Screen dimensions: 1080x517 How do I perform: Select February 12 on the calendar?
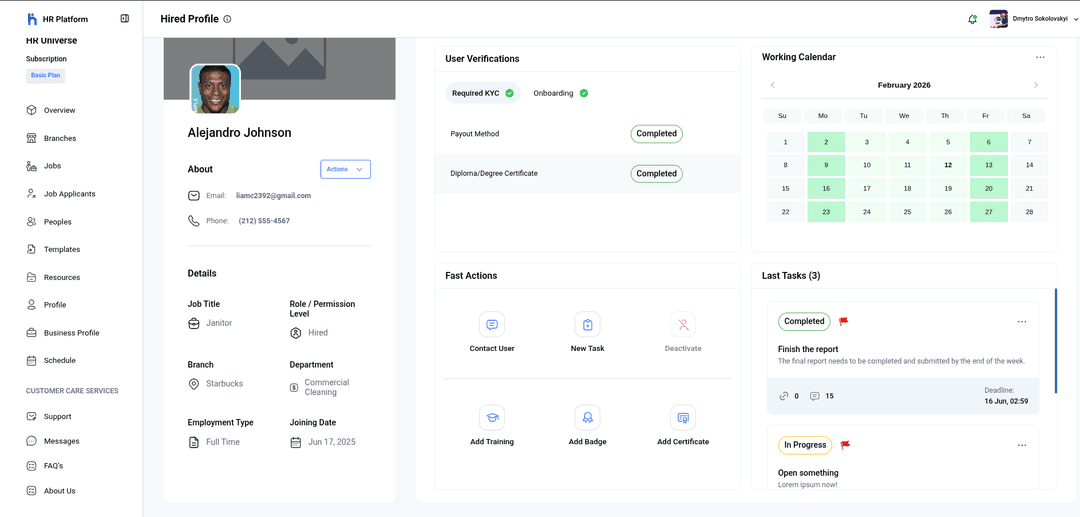point(947,165)
